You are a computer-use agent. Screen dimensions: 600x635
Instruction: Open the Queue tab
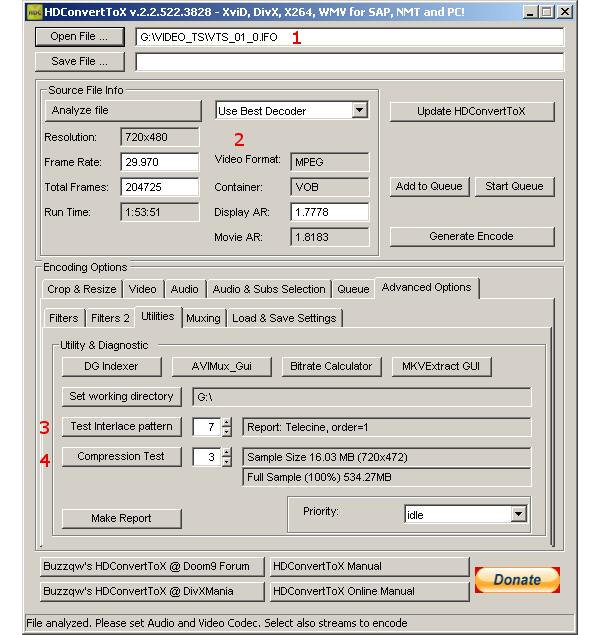pos(353,289)
